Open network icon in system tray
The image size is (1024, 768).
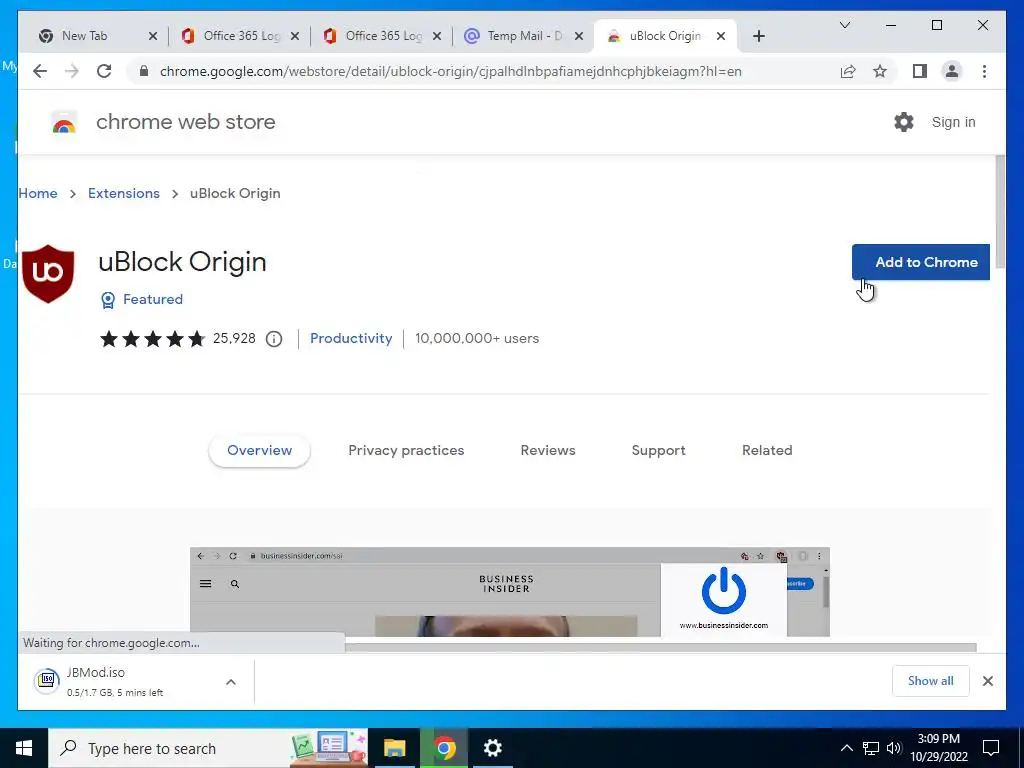click(x=871, y=748)
